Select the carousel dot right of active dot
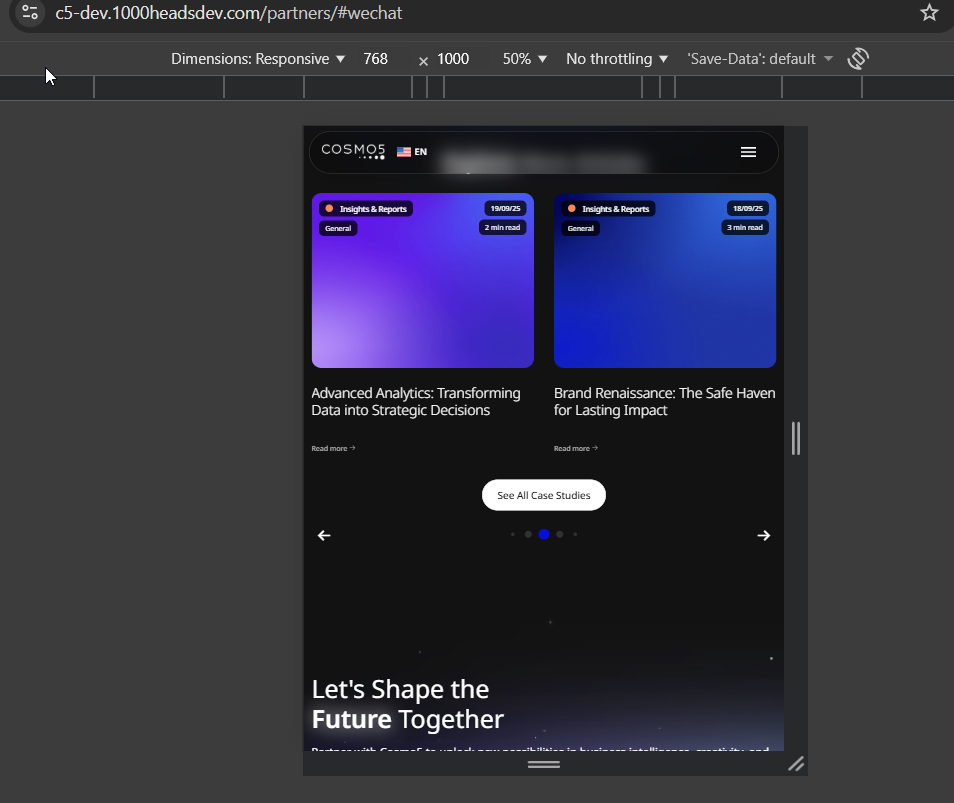954x803 pixels. 560,534
